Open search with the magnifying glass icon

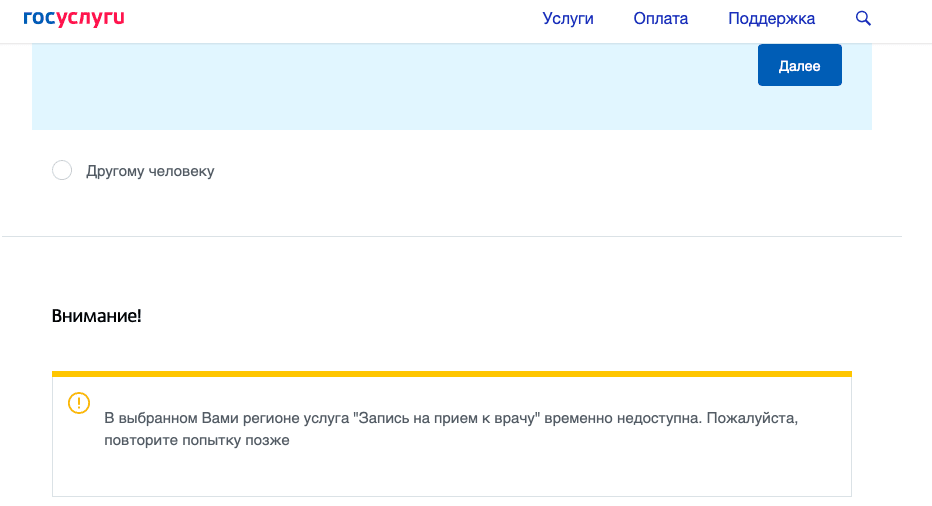(863, 18)
